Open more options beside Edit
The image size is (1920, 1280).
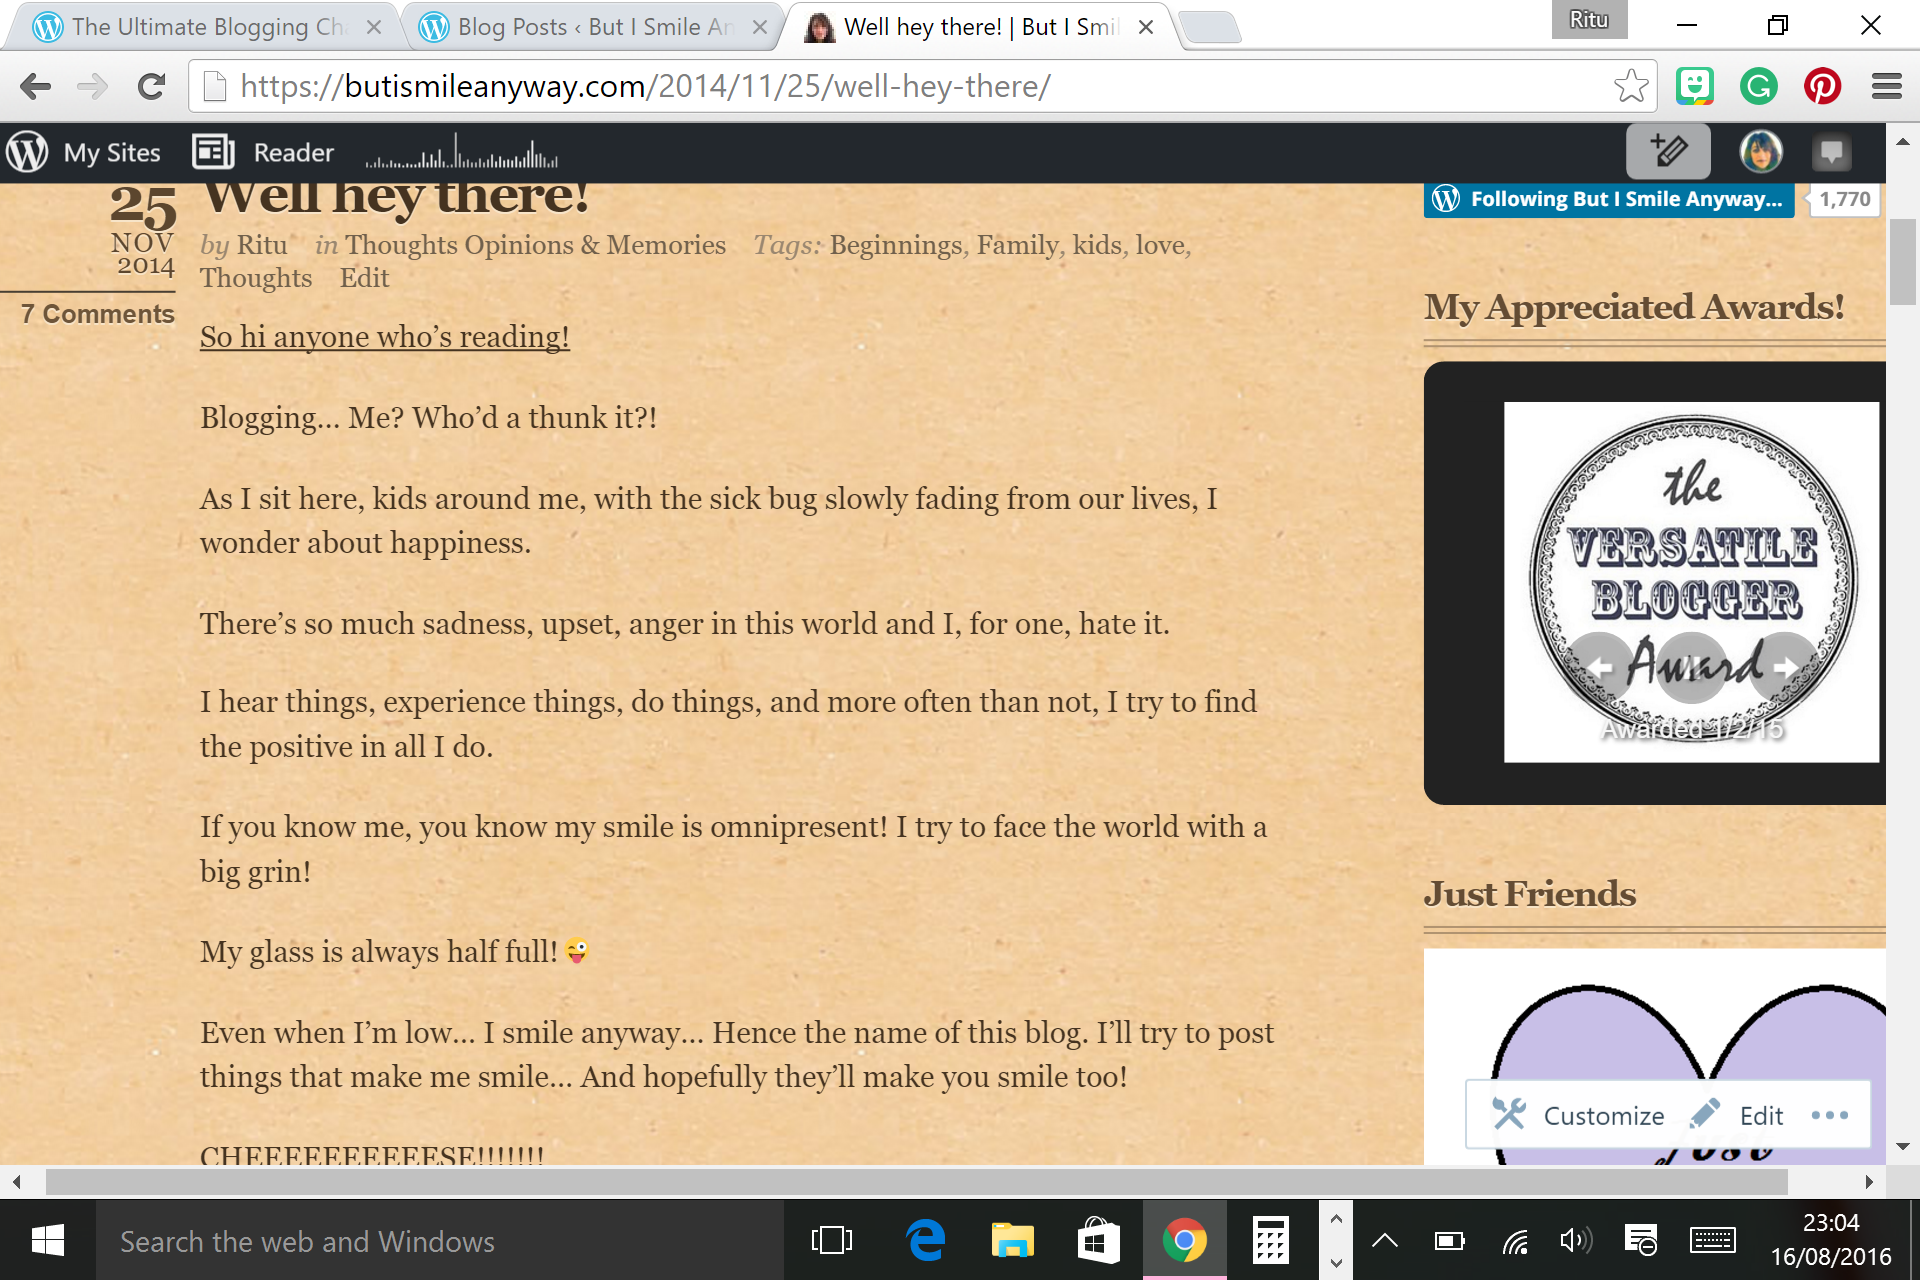coord(1830,1114)
